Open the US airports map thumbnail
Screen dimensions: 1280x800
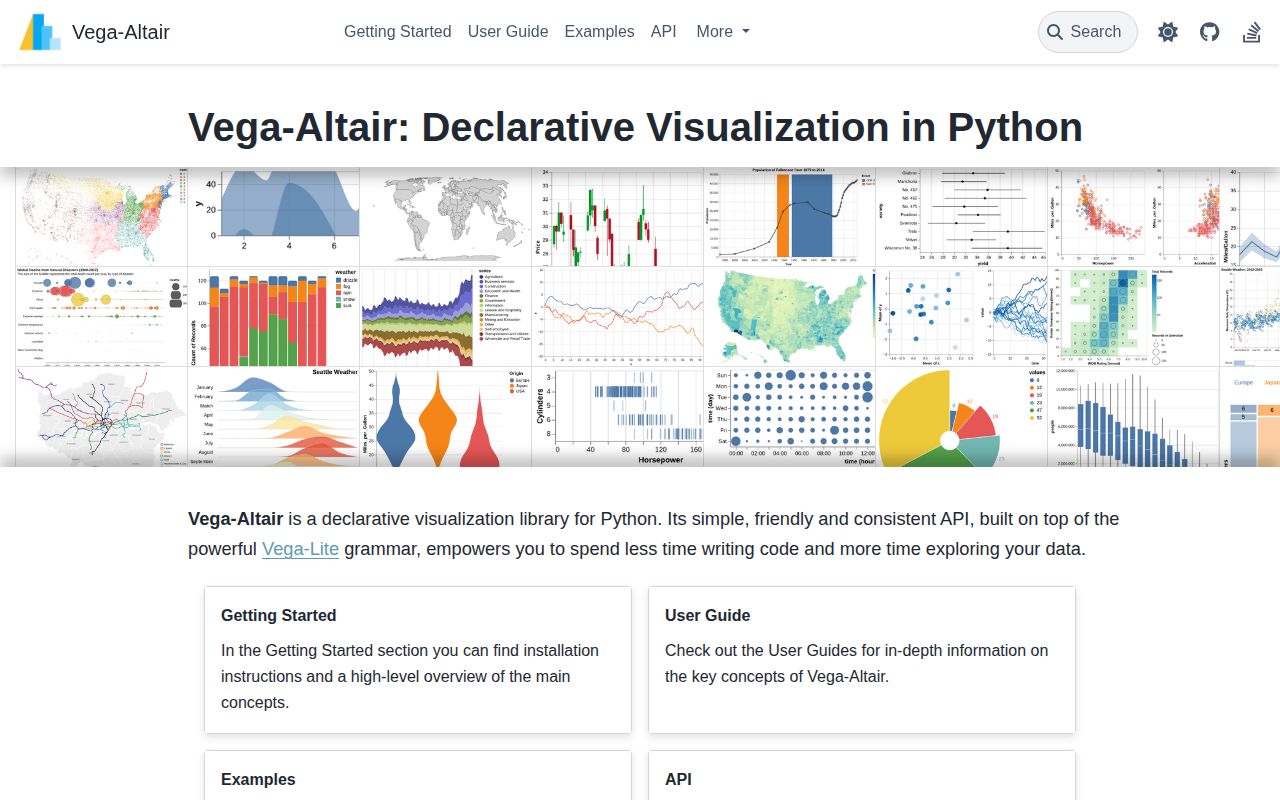pos(102,216)
